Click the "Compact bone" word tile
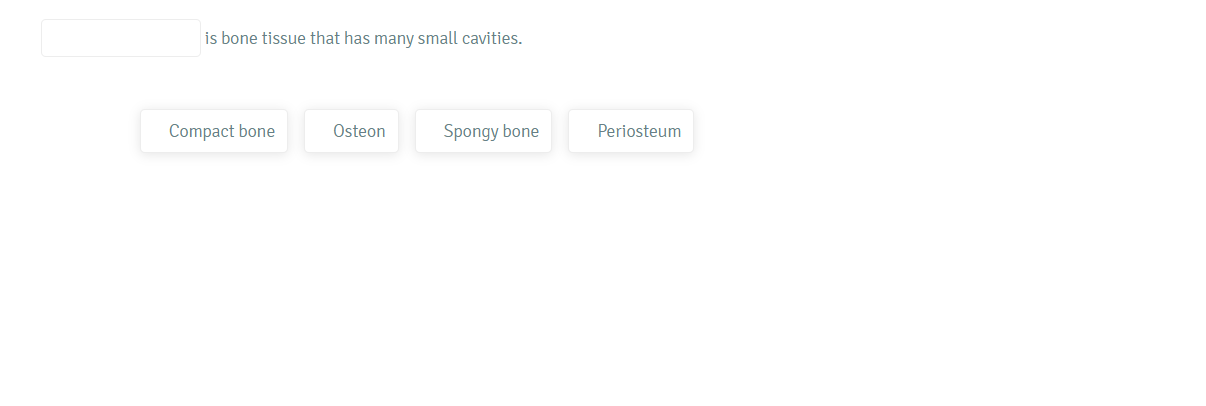Screen dimensions: 1206x406 coord(214,131)
